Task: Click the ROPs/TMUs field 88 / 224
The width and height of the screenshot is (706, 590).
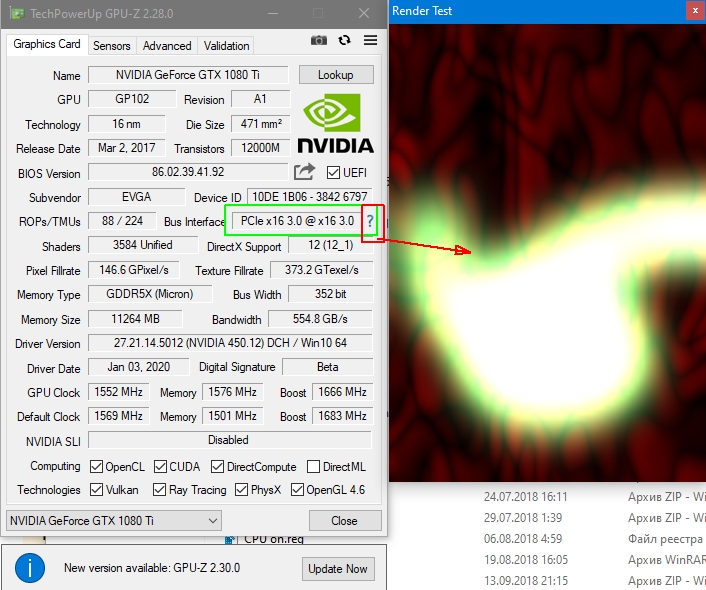Action: pyautogui.click(x=122, y=221)
